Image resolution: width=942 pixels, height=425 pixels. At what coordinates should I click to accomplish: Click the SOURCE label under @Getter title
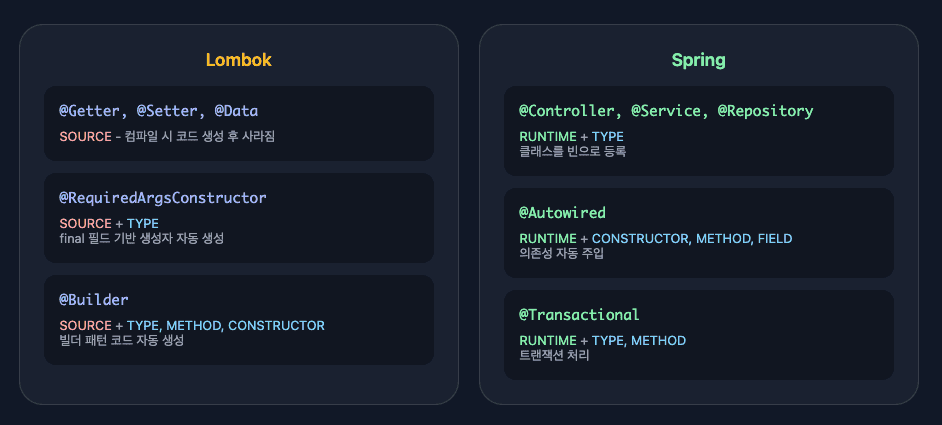[85, 136]
